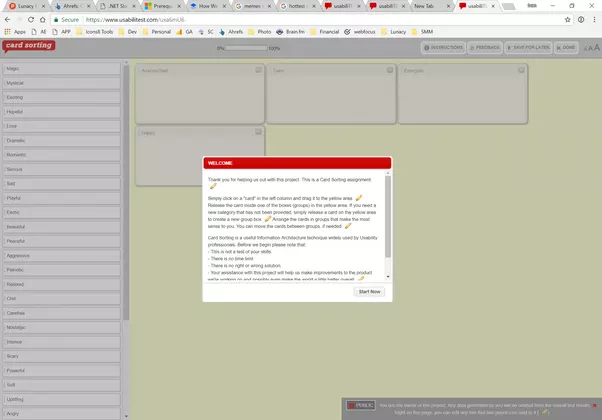Image resolution: width=602 pixels, height=420 pixels.
Task: Select the Relaxed card
Action: [61, 284]
